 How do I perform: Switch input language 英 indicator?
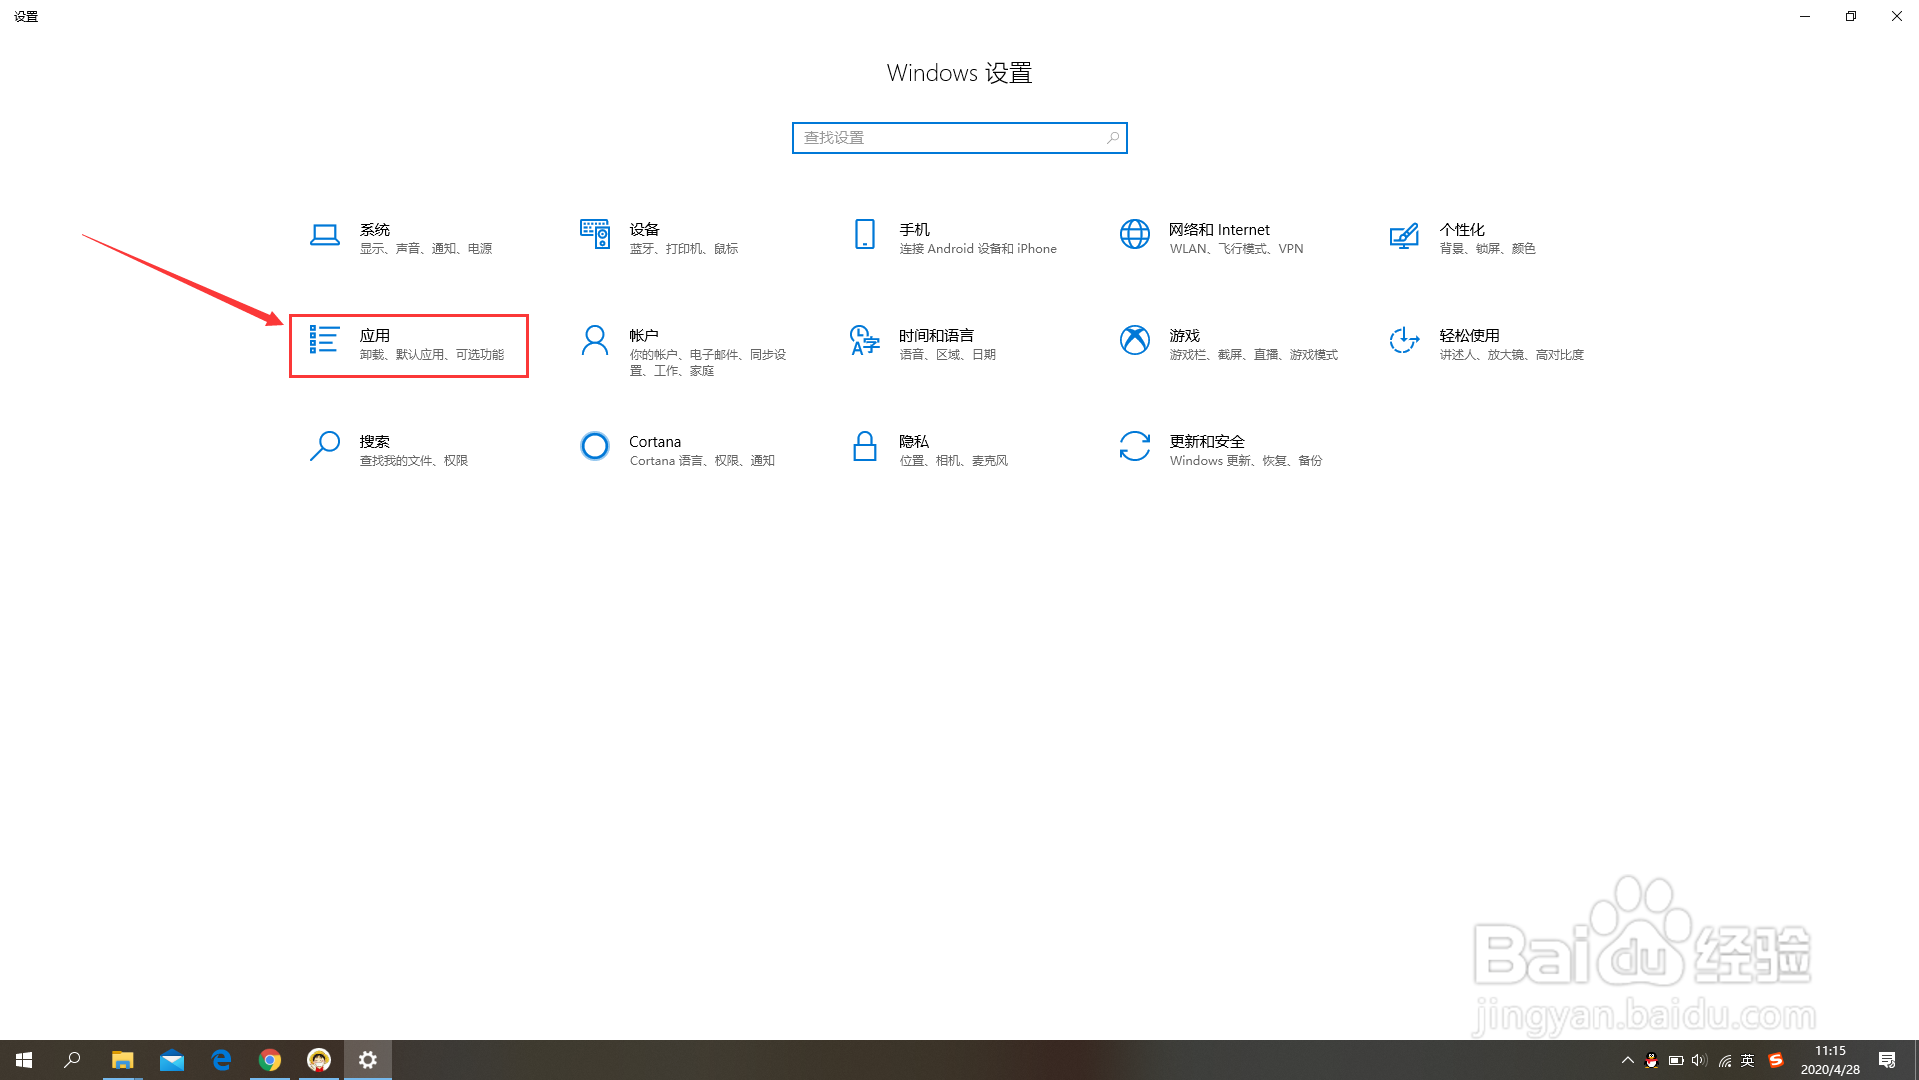(x=1748, y=1061)
